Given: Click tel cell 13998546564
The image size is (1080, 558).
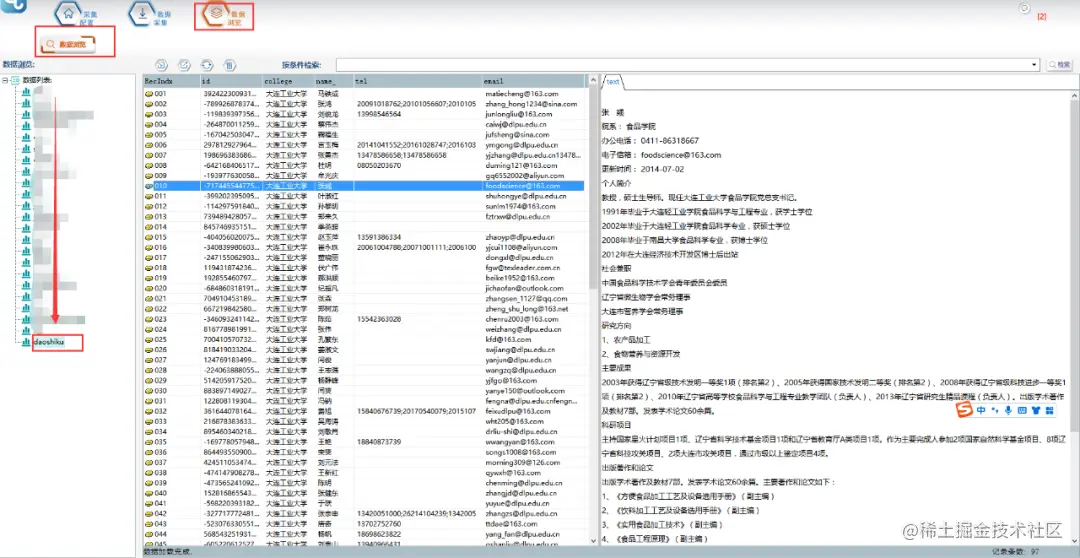Looking at the screenshot, I should [x=380, y=114].
